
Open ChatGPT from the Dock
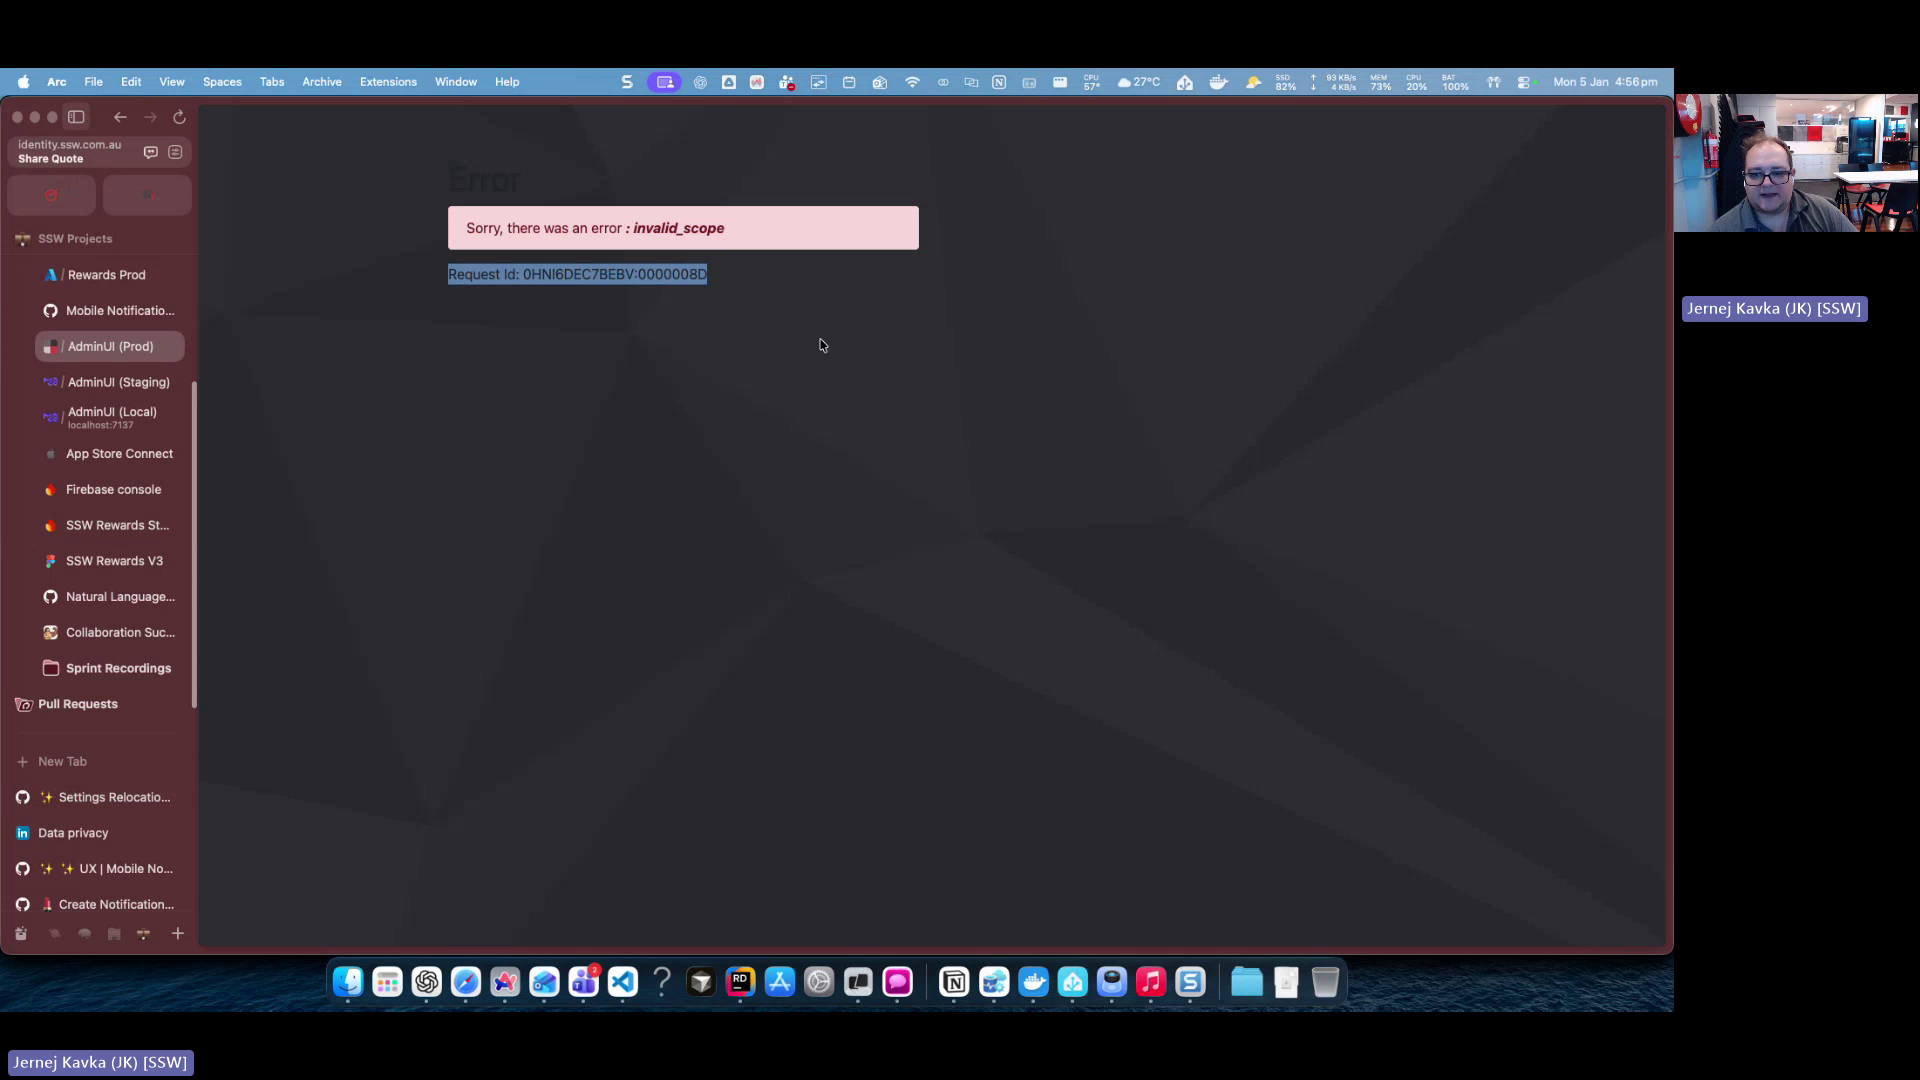point(427,983)
